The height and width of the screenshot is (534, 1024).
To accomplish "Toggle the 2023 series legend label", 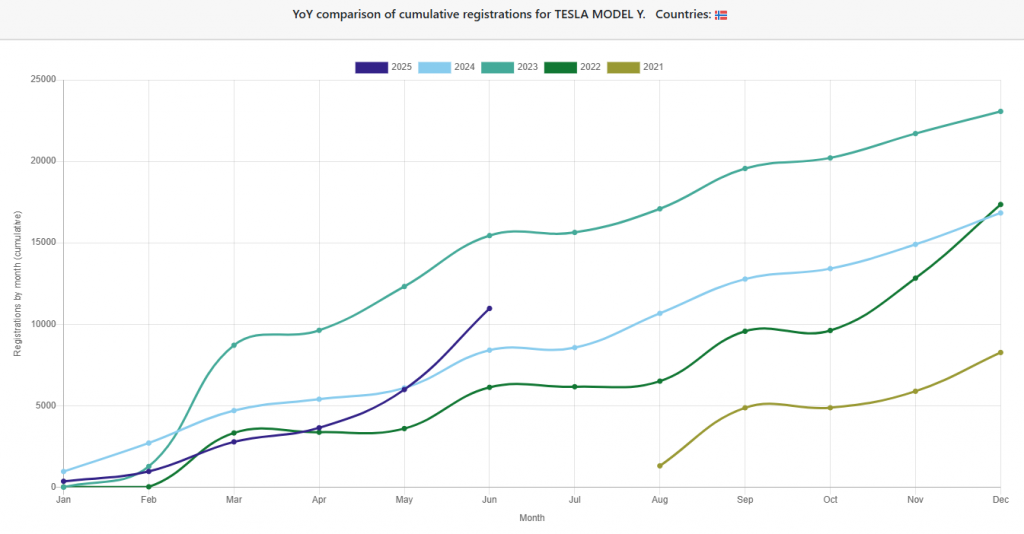I will click(x=528, y=67).
